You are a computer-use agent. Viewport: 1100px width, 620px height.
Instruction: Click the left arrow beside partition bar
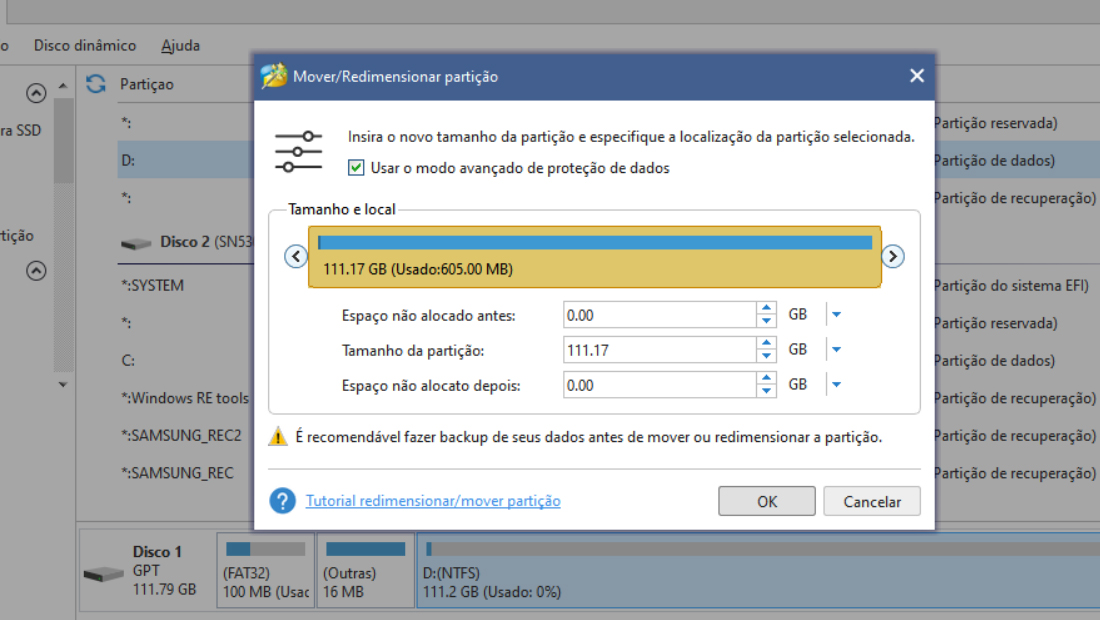tap(296, 257)
